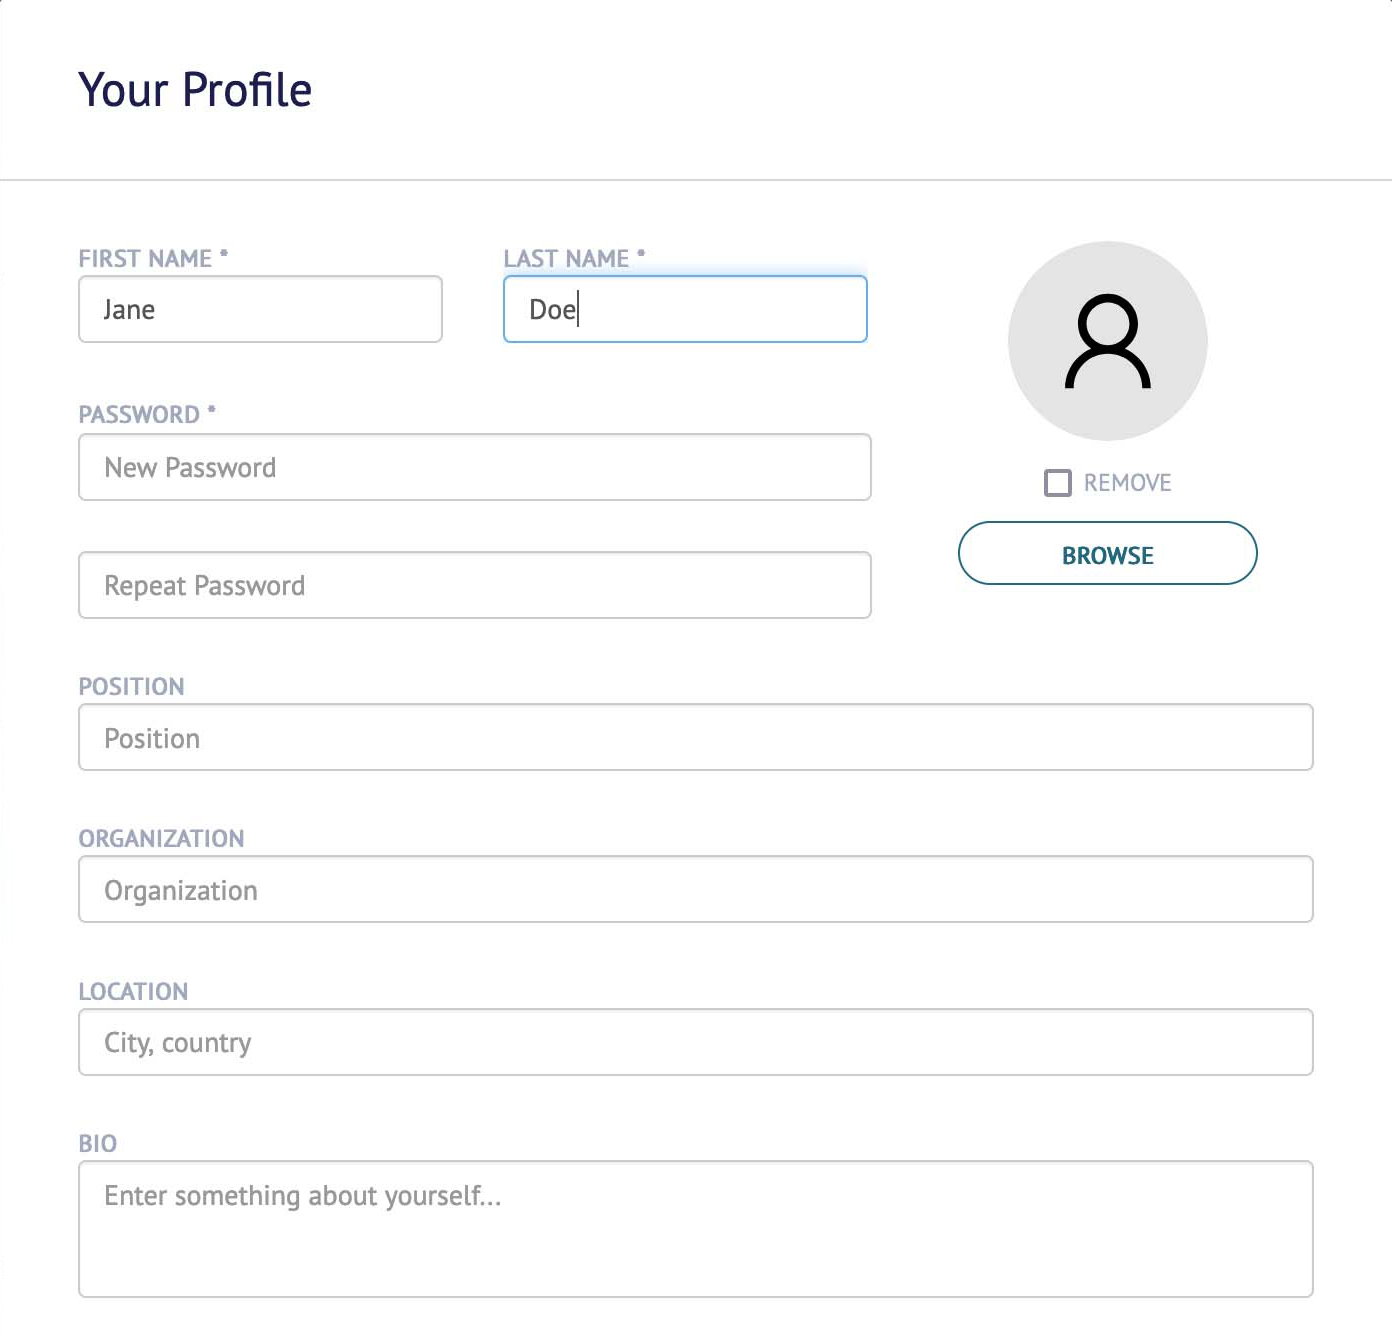Focus the First Name field containing Jane
The height and width of the screenshot is (1336, 1392).
260,309
